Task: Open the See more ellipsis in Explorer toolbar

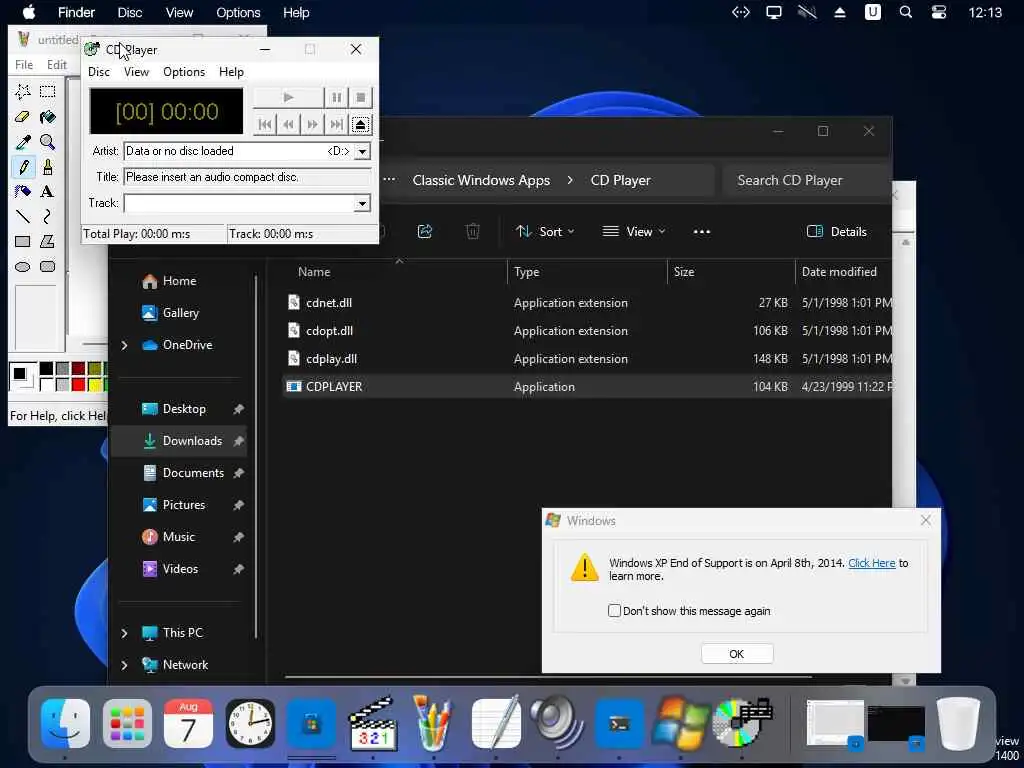Action: [x=701, y=231]
